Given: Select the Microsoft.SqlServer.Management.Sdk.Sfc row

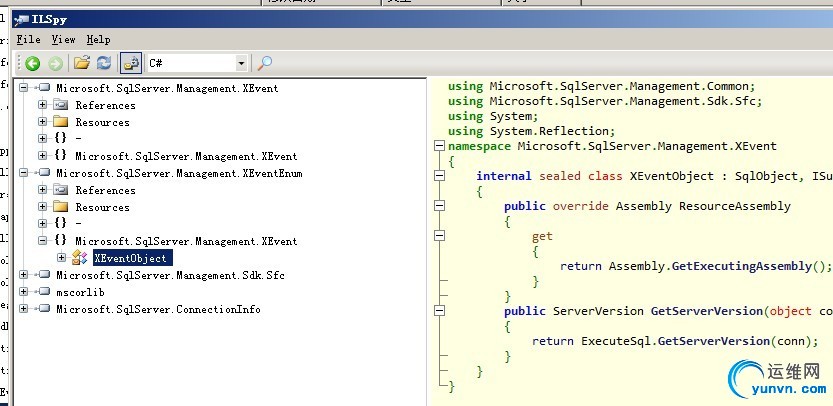Looking at the screenshot, I should [x=171, y=275].
